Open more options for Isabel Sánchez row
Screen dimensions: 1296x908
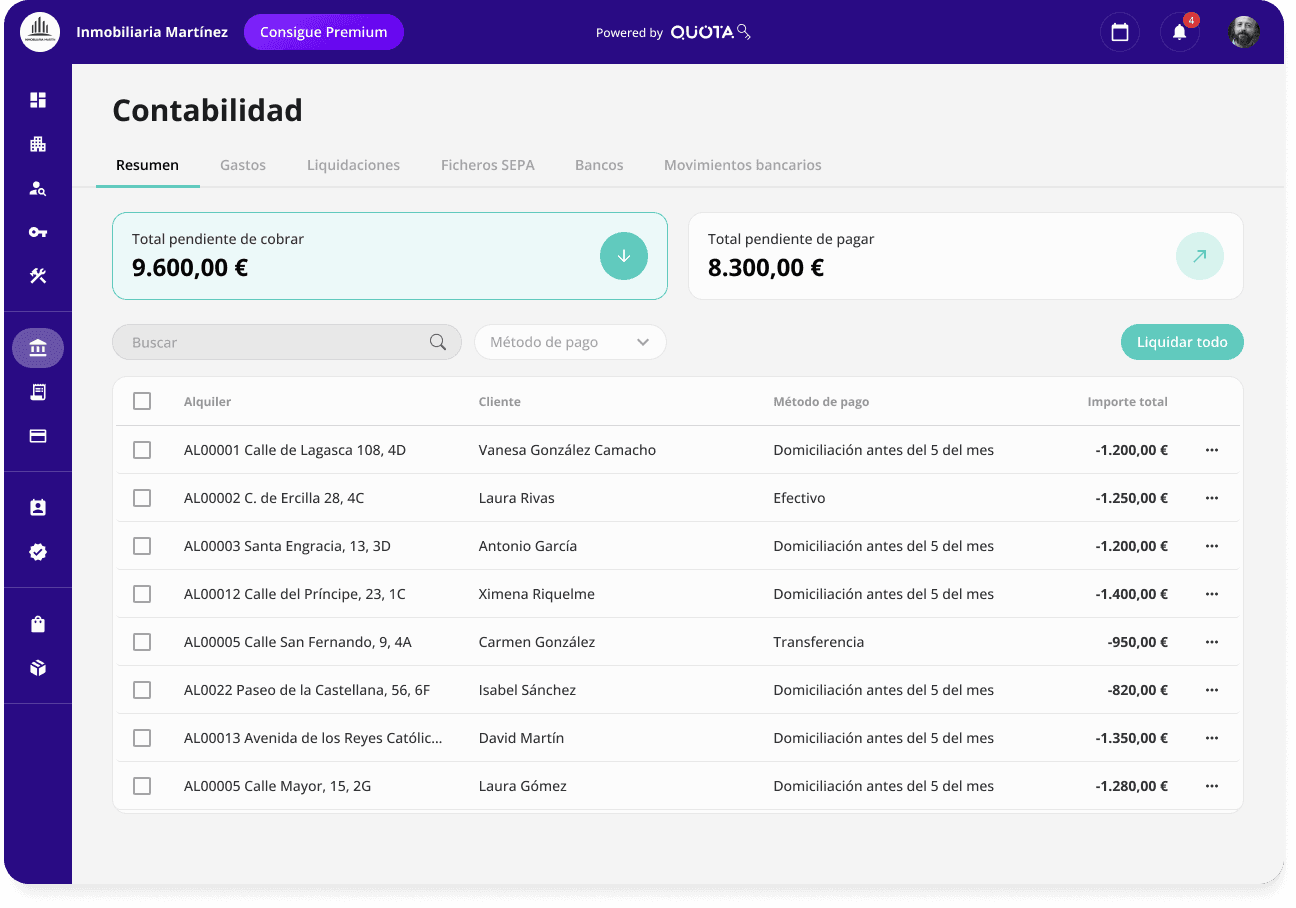click(1212, 690)
